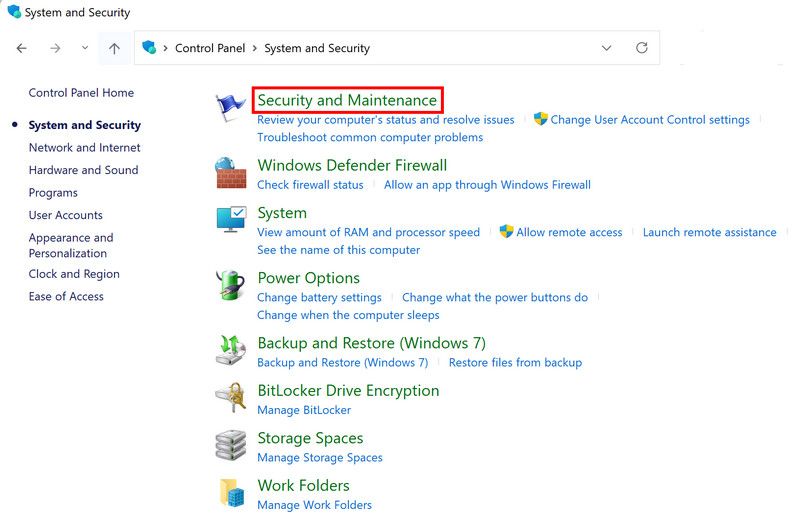800x519 pixels.
Task: Open the recent locations dropdown chevron
Action: 84,48
